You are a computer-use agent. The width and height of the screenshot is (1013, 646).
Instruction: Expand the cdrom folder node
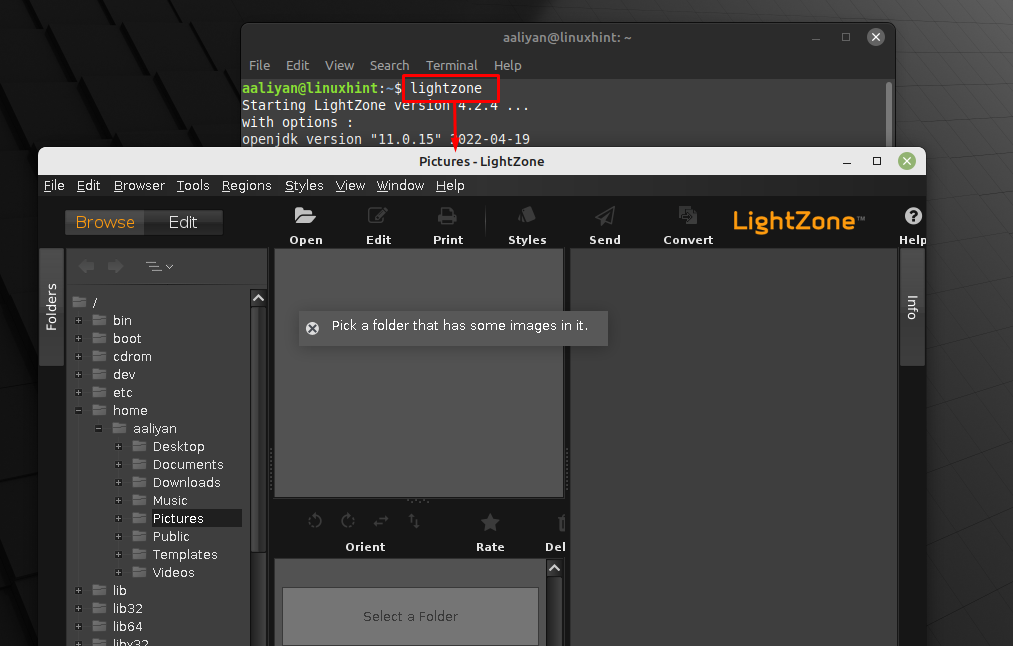(x=79, y=357)
